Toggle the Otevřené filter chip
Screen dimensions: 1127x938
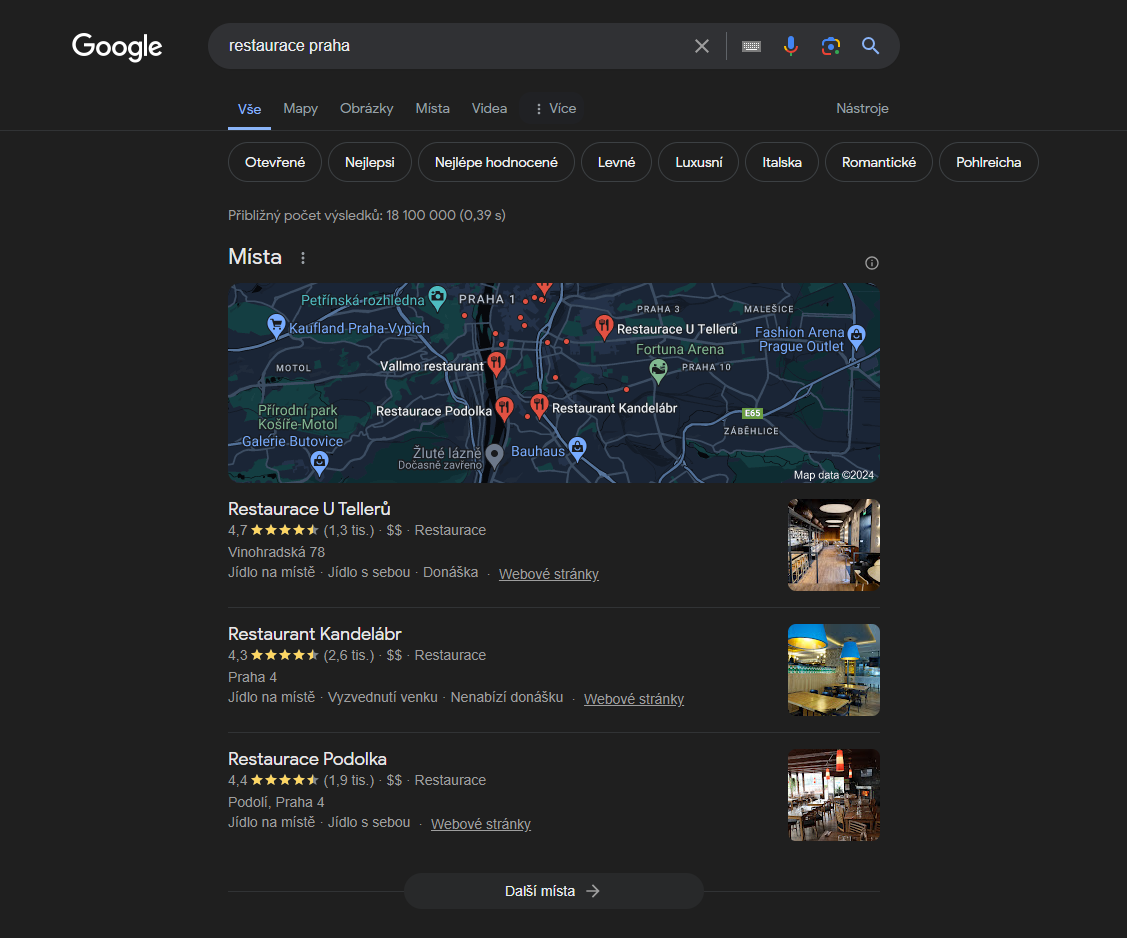274,162
